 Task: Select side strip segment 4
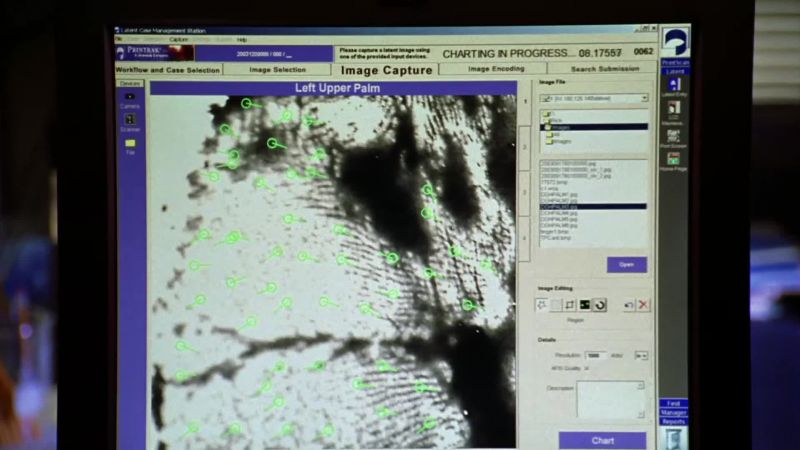pos(525,239)
